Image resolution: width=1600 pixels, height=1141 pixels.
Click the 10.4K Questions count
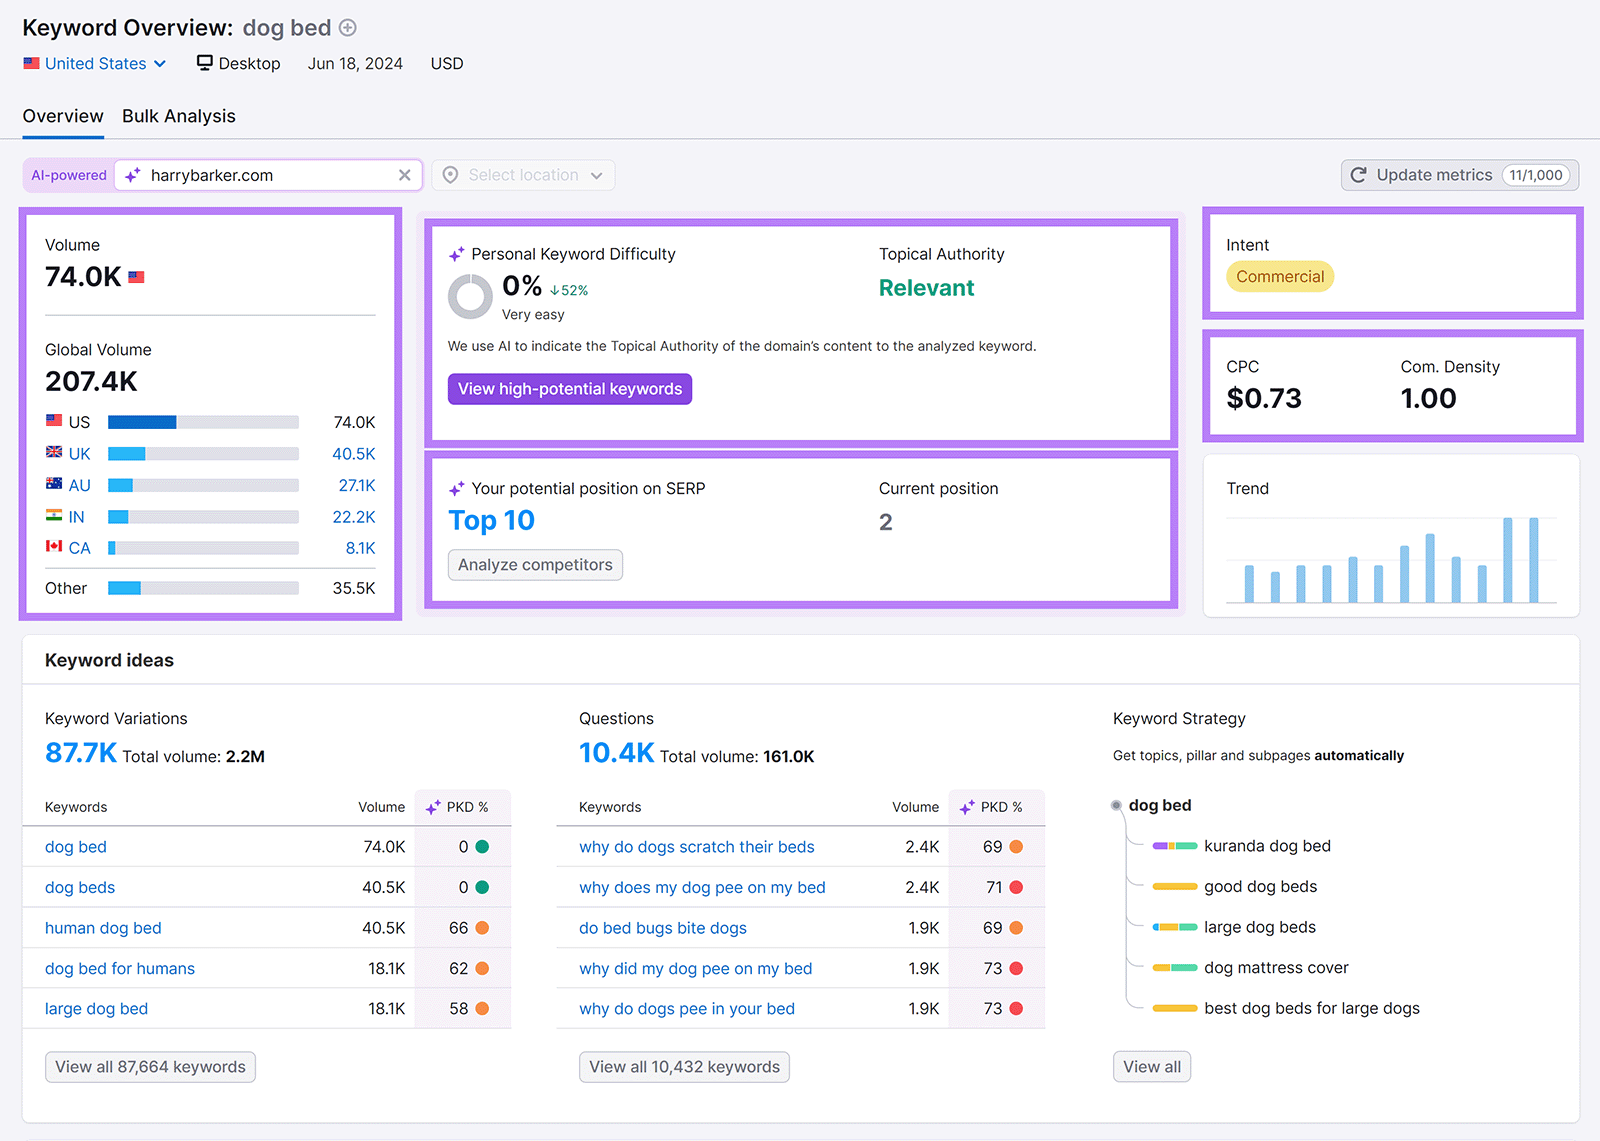616,753
